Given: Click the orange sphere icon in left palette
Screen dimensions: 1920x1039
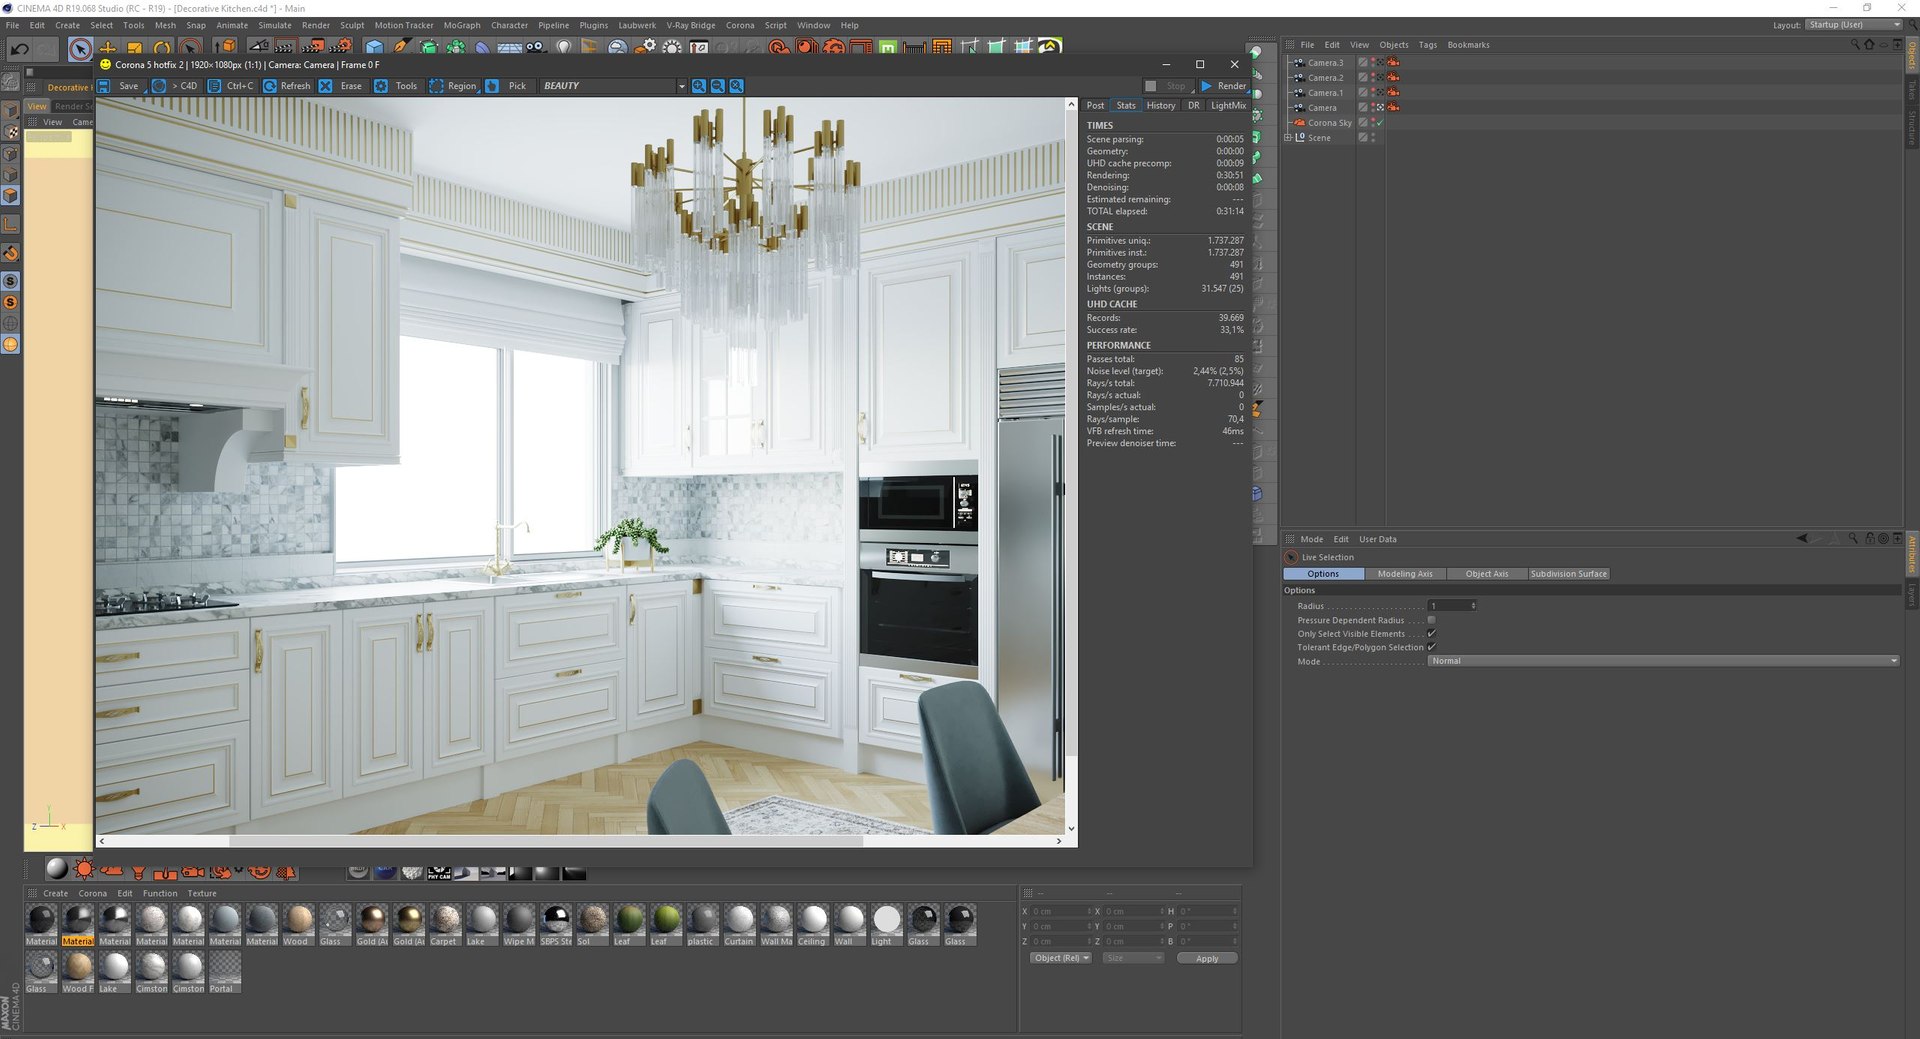Looking at the screenshot, I should tap(10, 344).
